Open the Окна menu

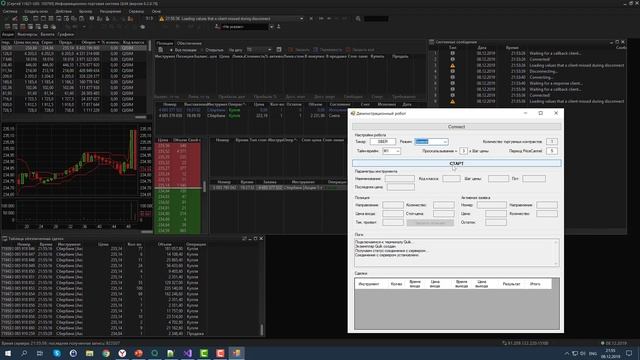(156, 11)
